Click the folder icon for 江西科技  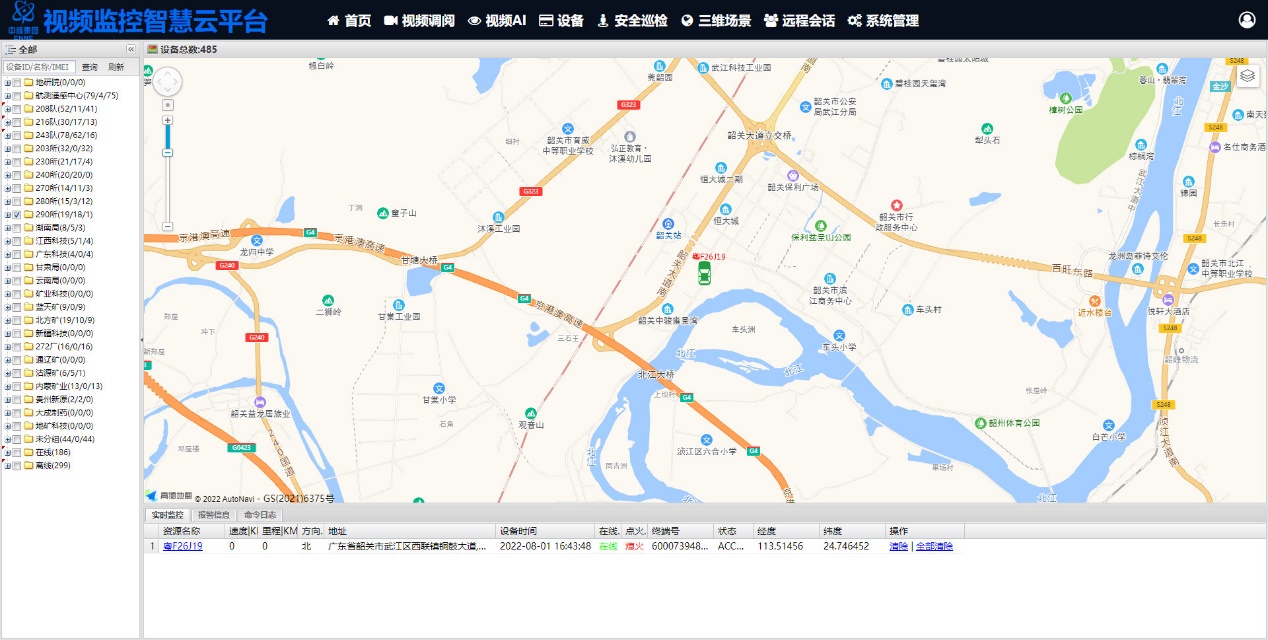28,241
